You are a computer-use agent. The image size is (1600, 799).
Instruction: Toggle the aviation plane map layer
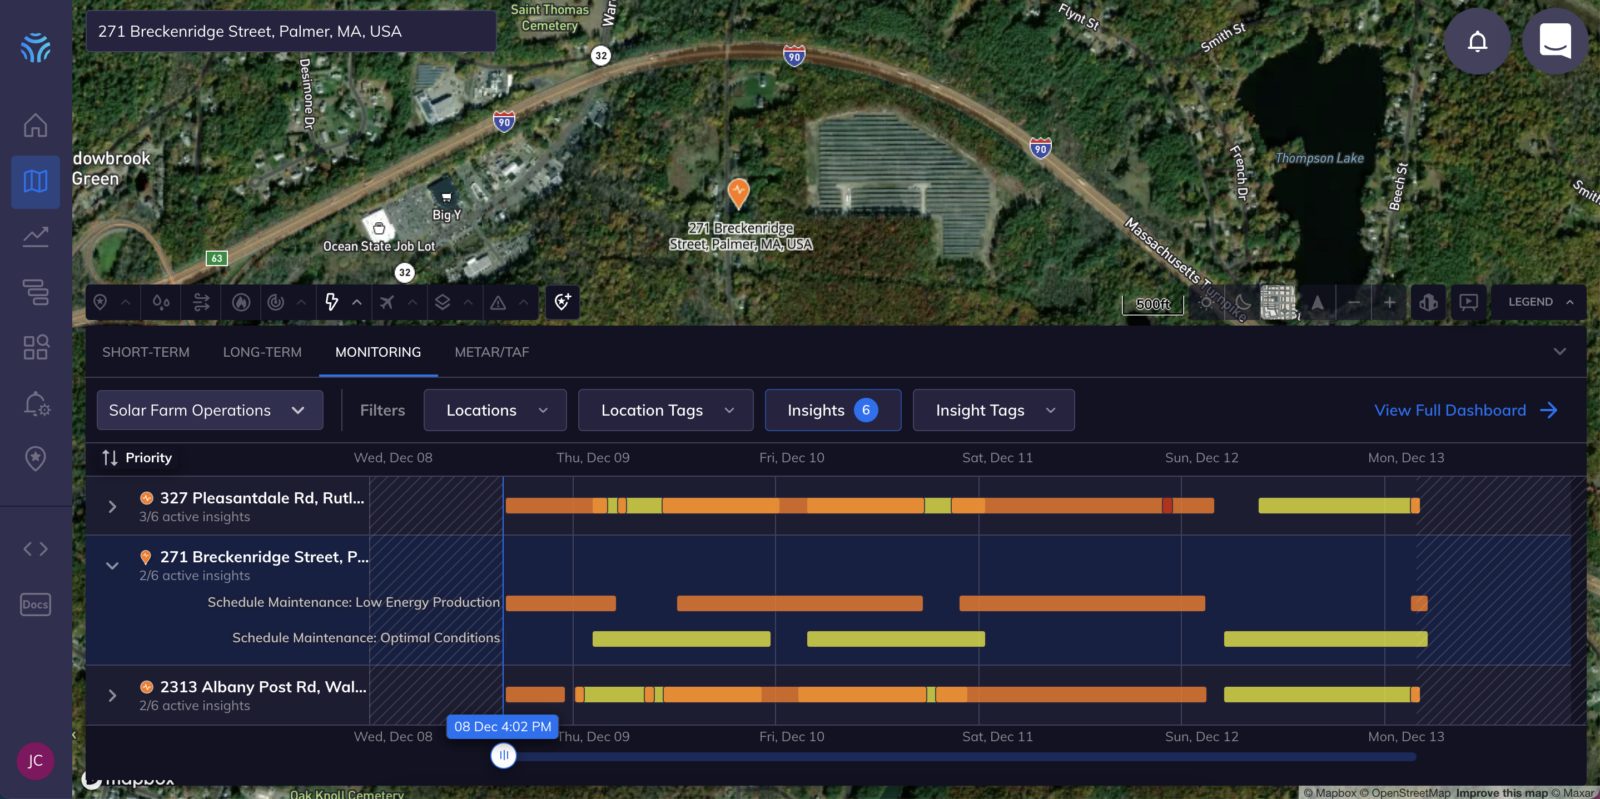[387, 302]
